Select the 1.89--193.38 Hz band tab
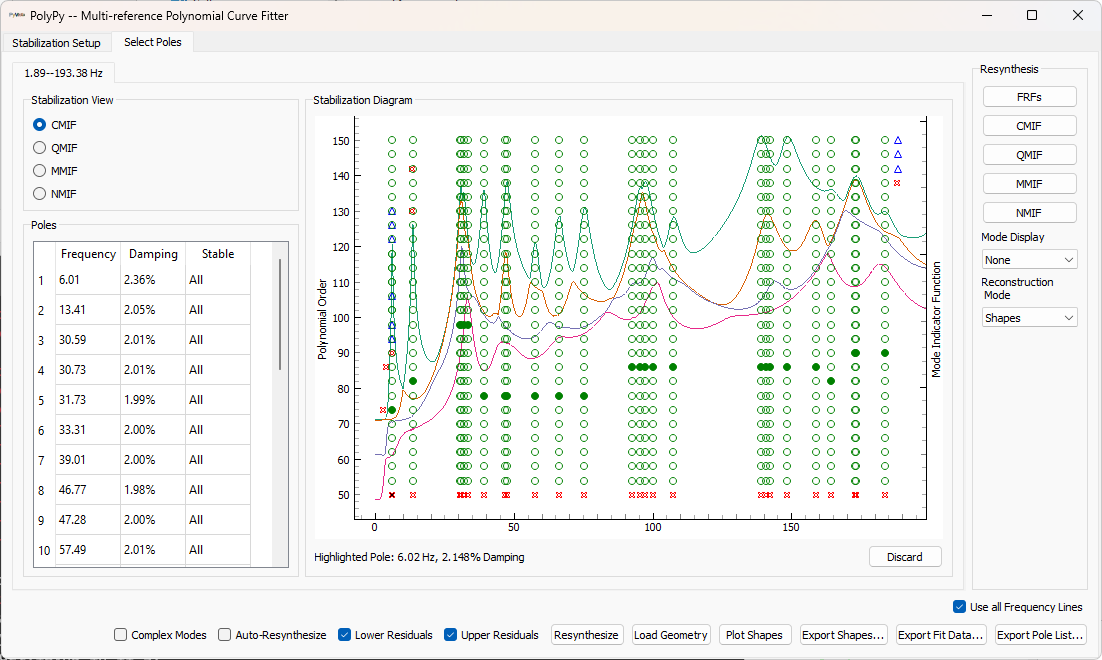The width and height of the screenshot is (1102, 660). tap(63, 72)
